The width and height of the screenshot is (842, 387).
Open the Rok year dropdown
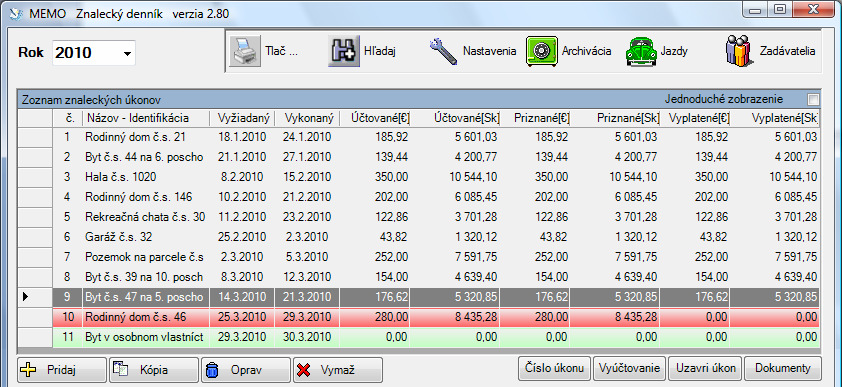coord(127,53)
